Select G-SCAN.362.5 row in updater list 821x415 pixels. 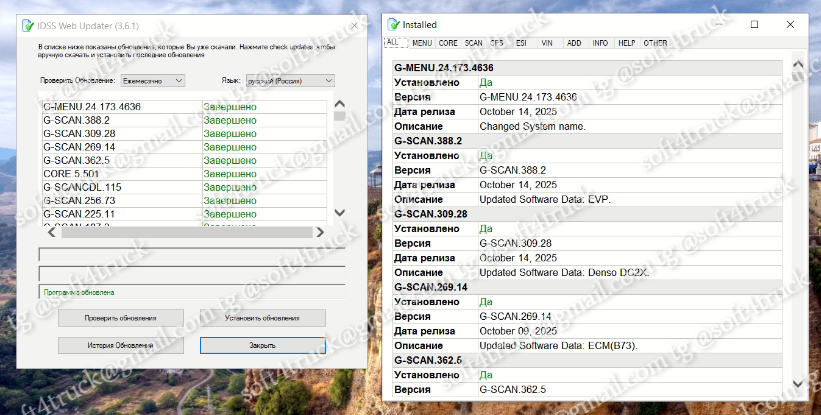point(184,161)
